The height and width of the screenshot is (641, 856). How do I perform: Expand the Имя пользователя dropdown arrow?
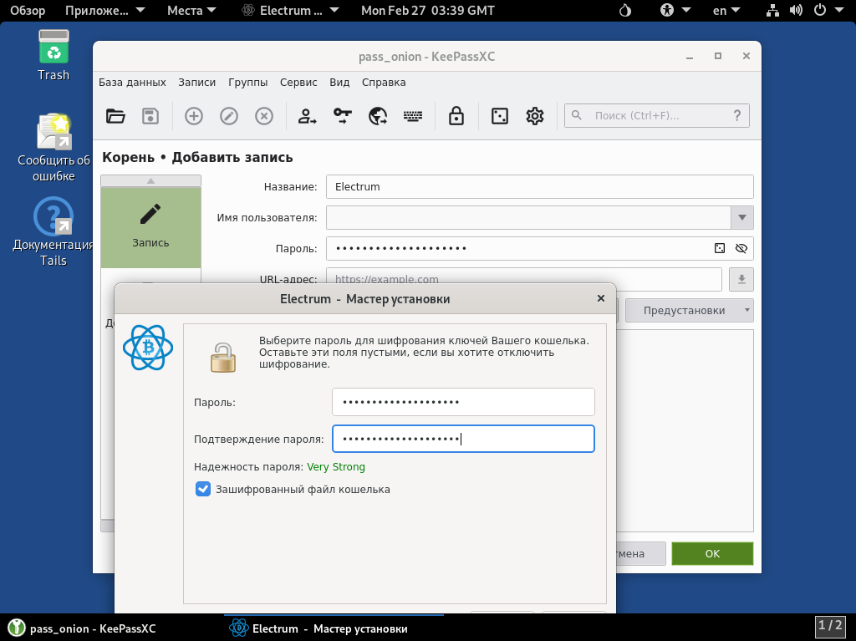[x=741, y=217]
